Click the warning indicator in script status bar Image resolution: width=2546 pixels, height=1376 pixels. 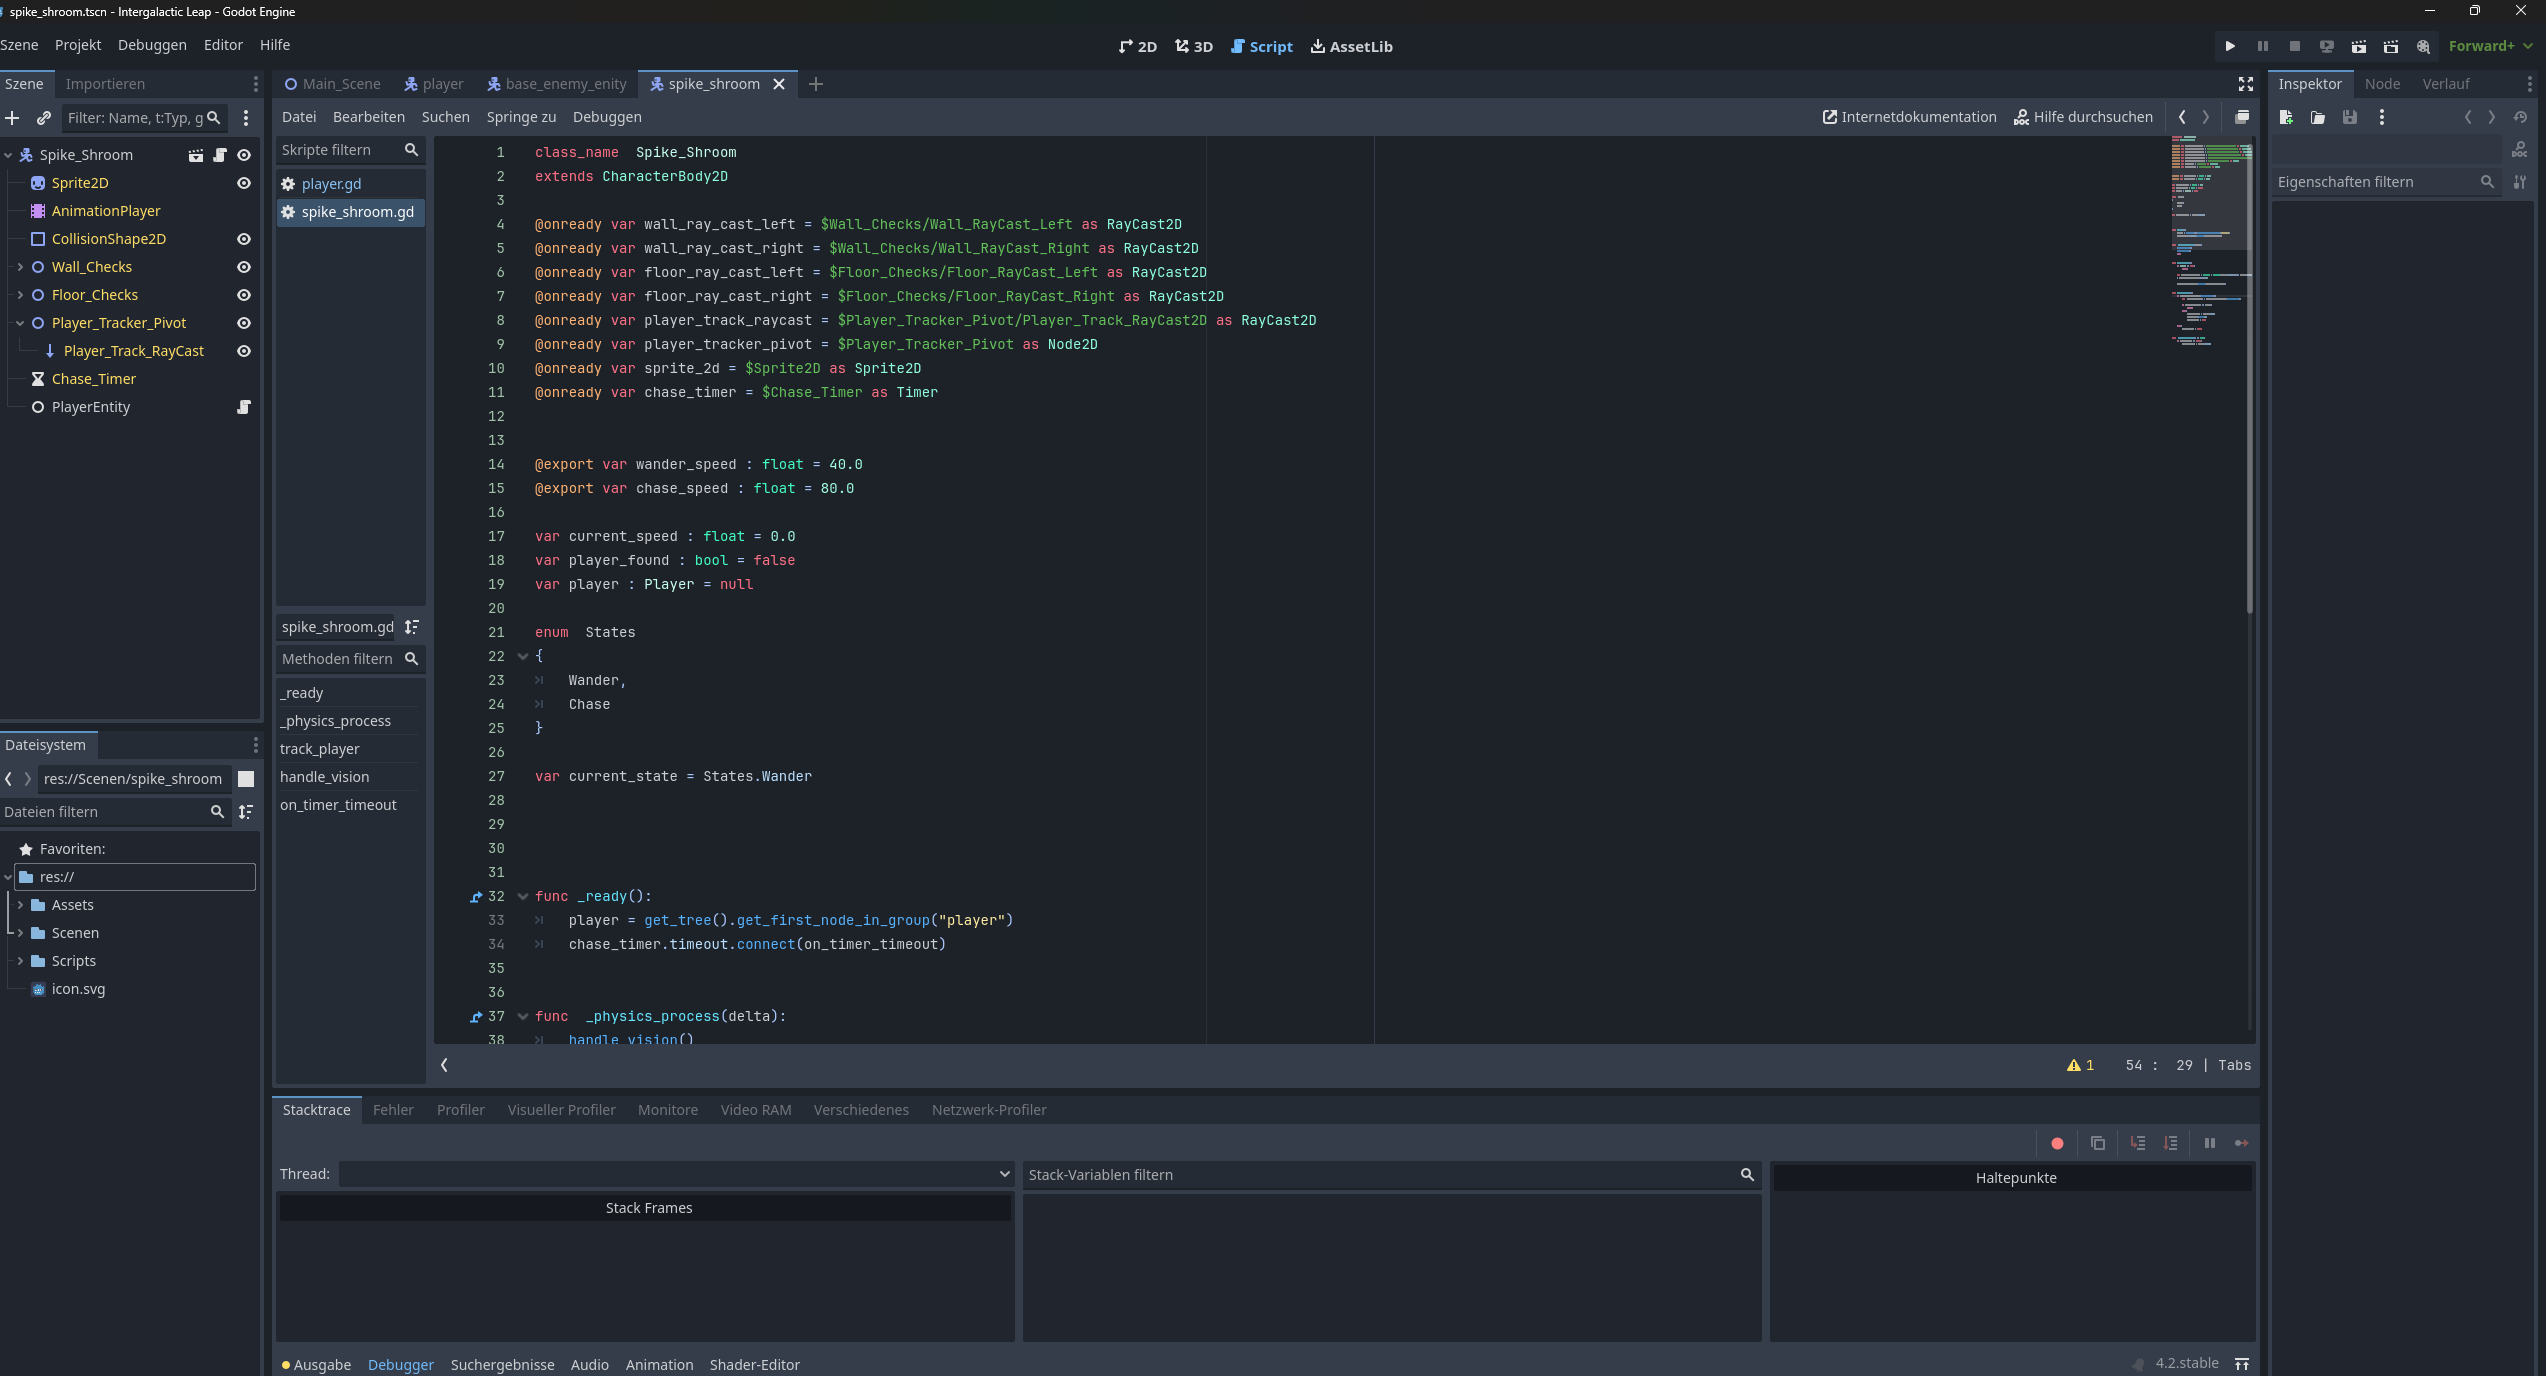coord(2080,1065)
